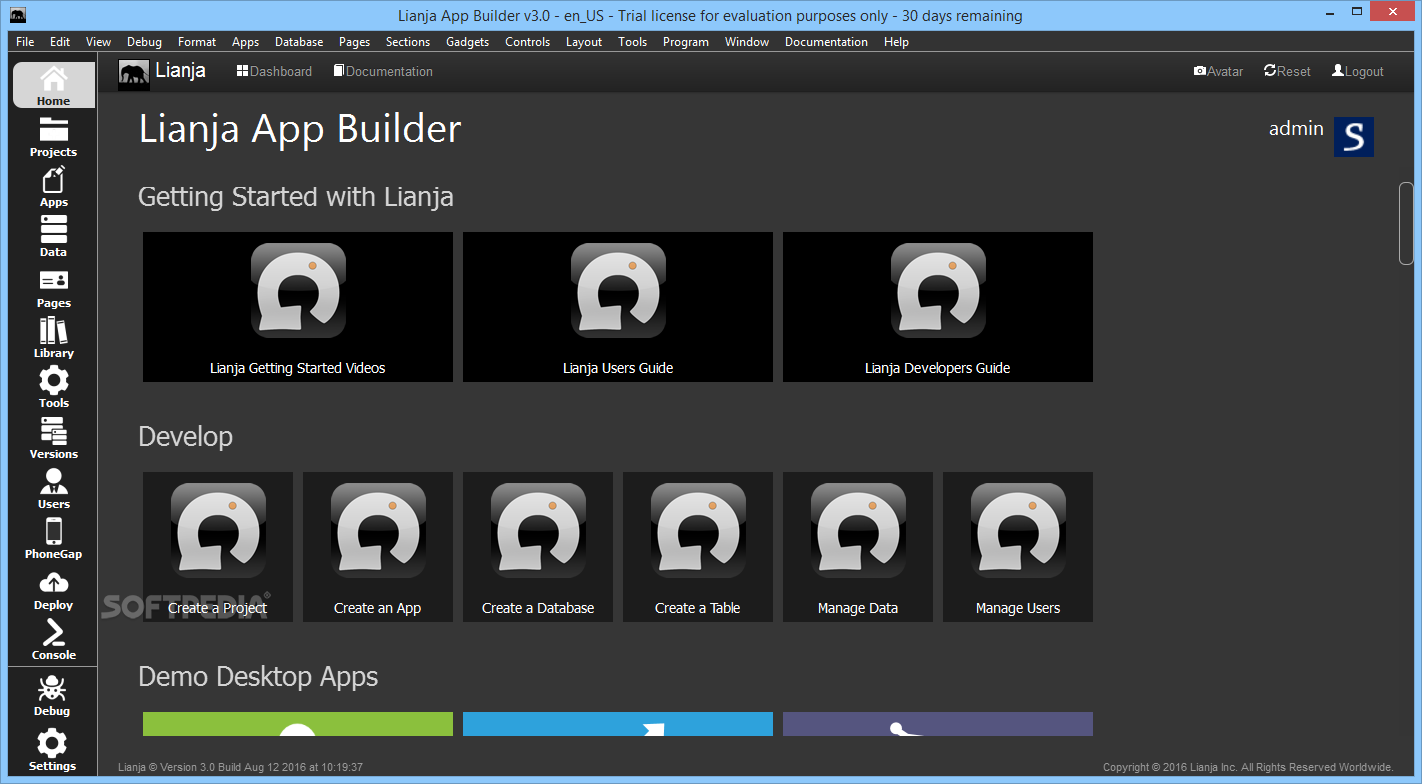Open the Edit menu
Screen dimensions: 1422x784
point(60,42)
